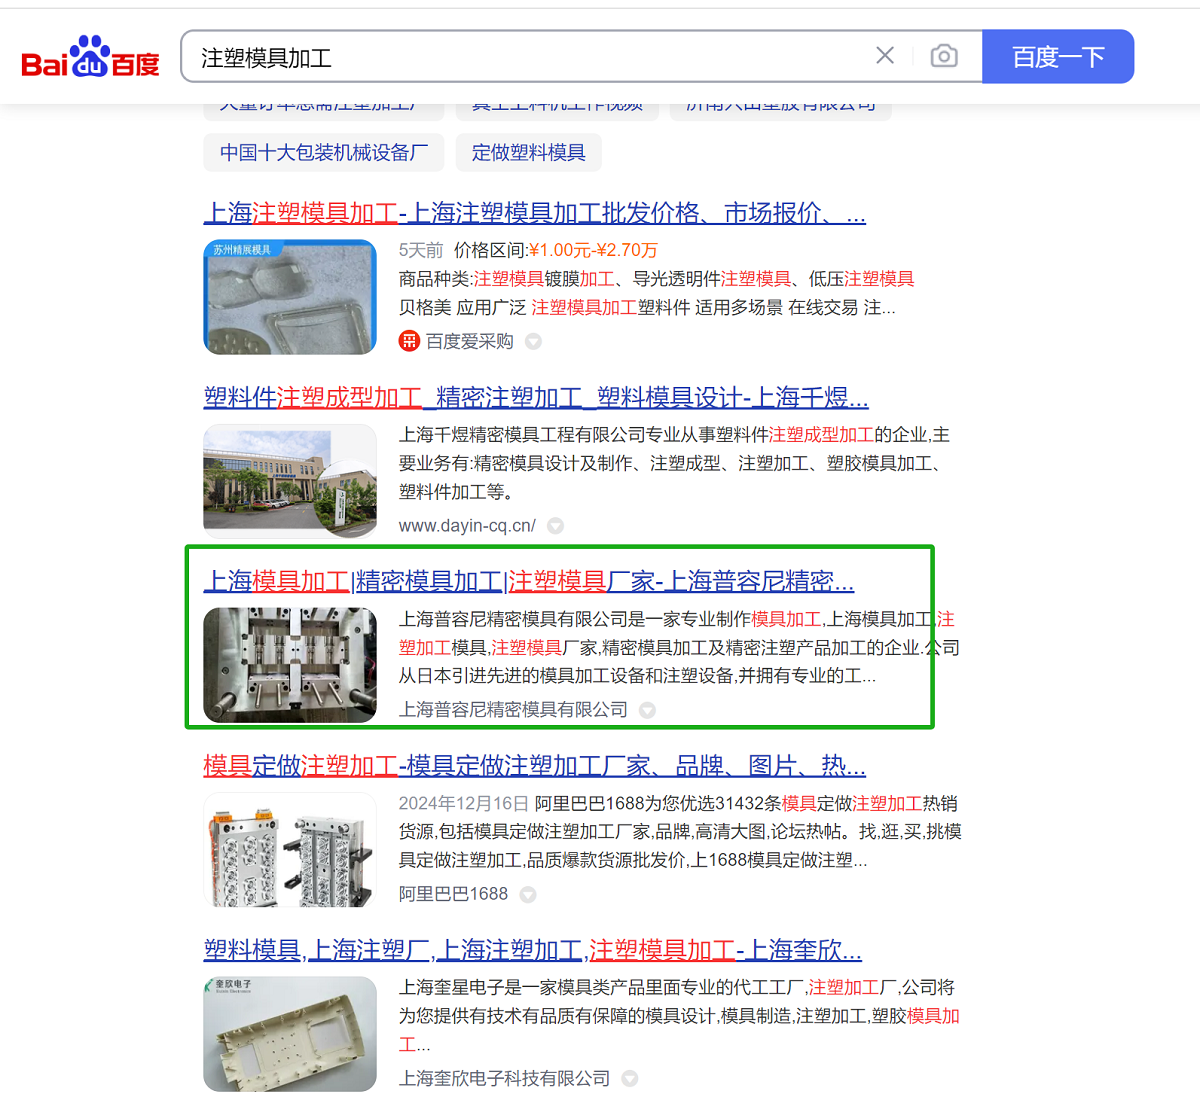Open image search camera icon
The image size is (1200, 1103).
(x=943, y=56)
